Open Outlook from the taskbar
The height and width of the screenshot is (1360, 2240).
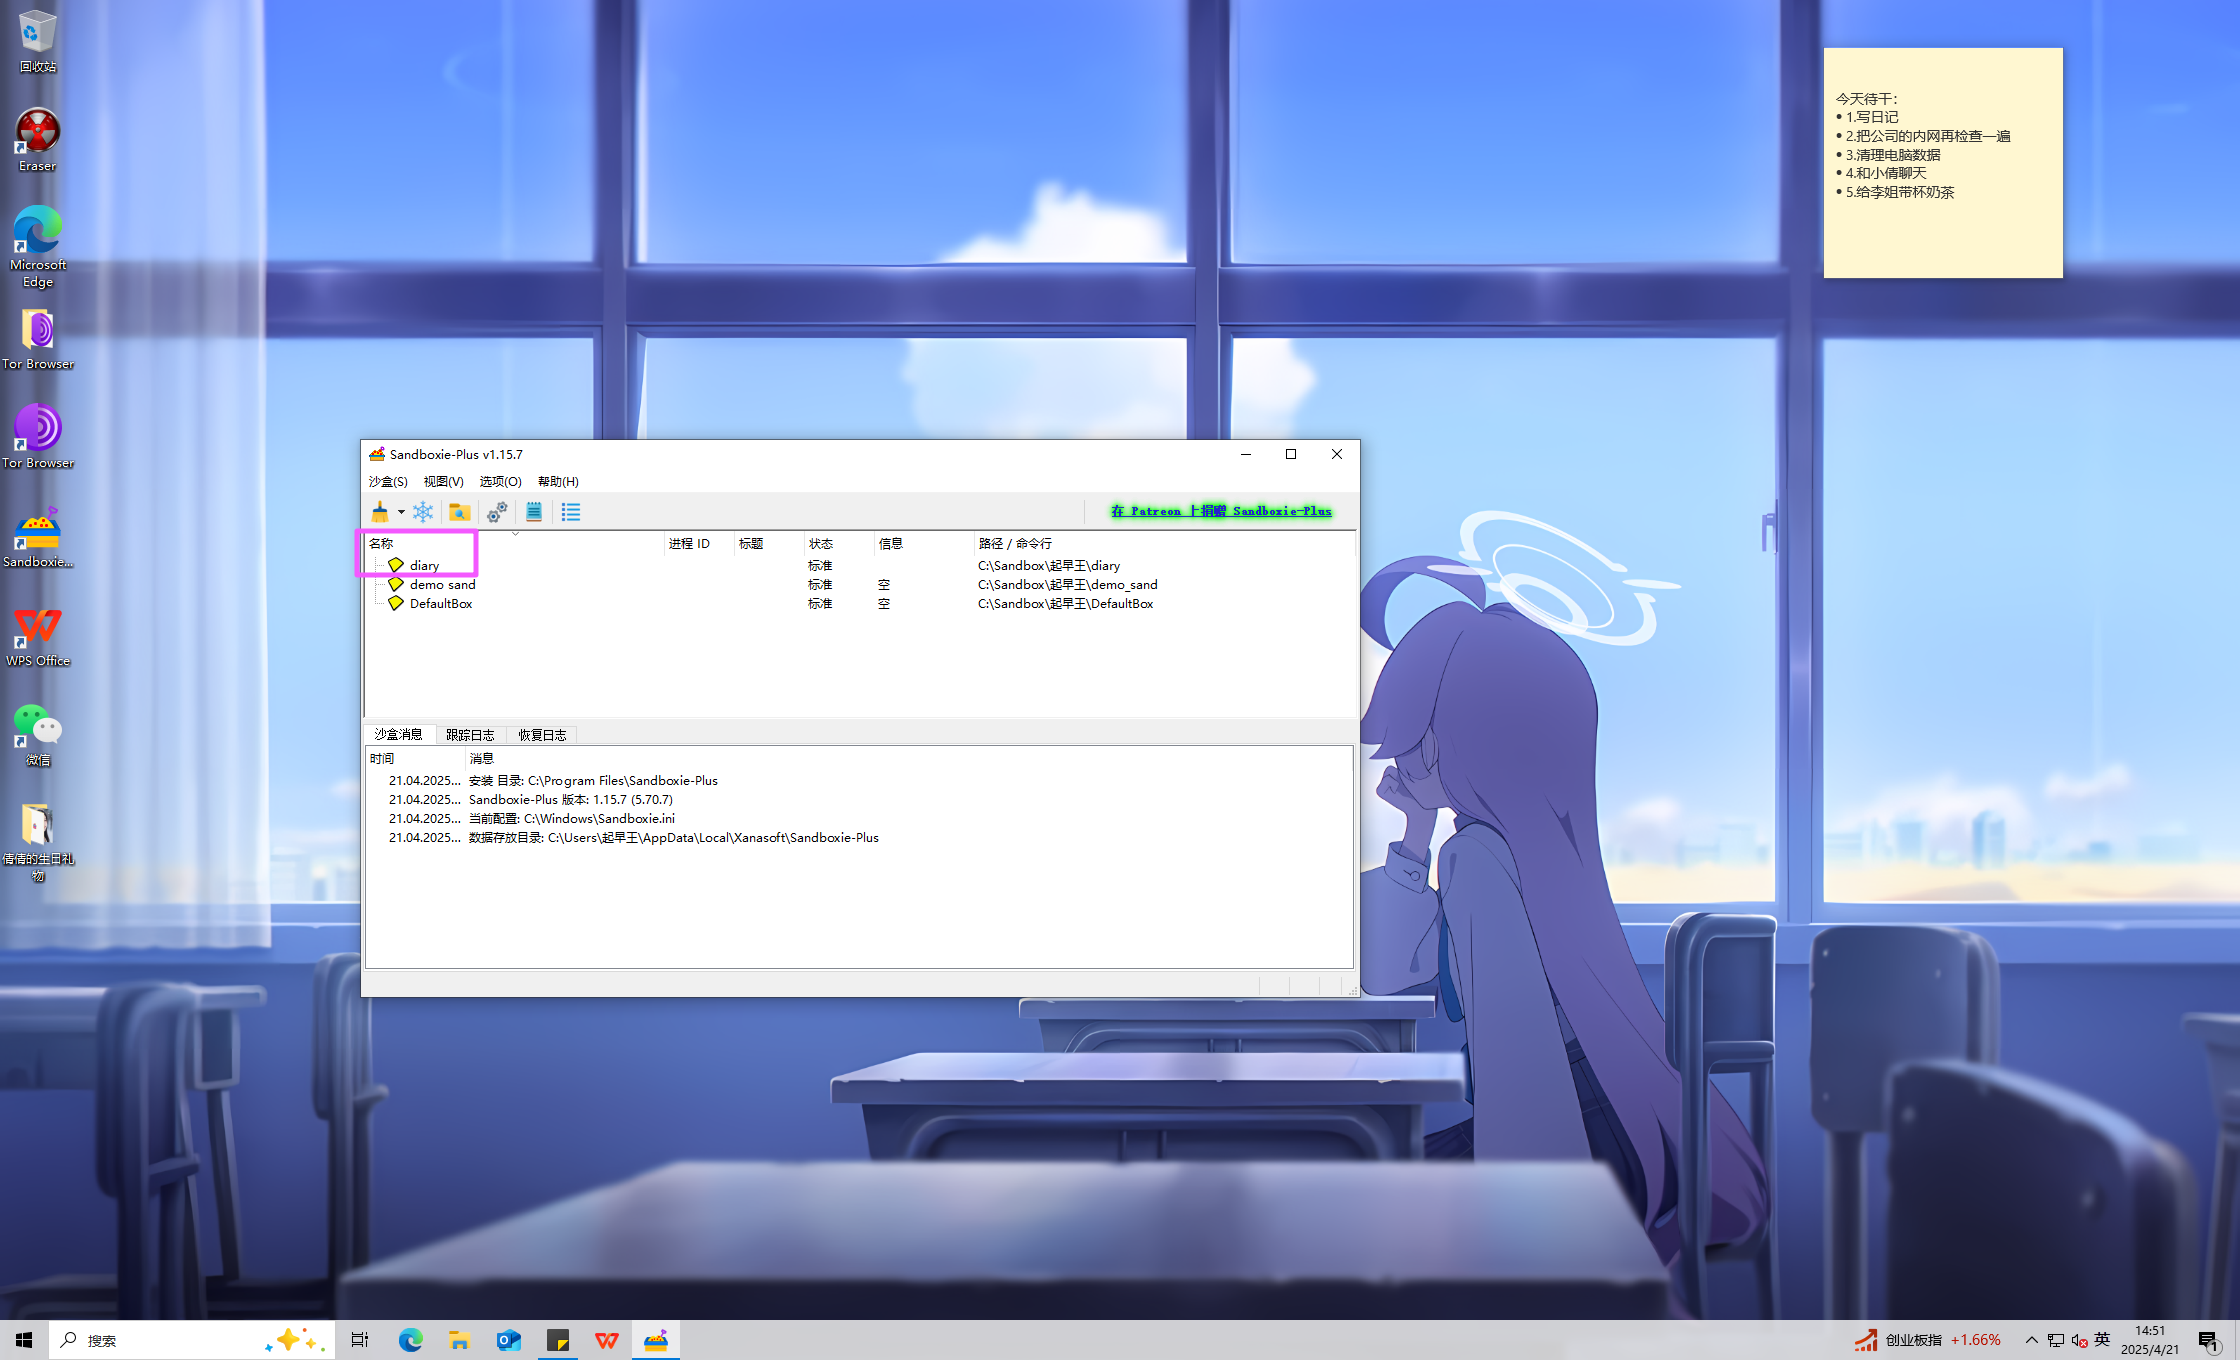(x=508, y=1340)
